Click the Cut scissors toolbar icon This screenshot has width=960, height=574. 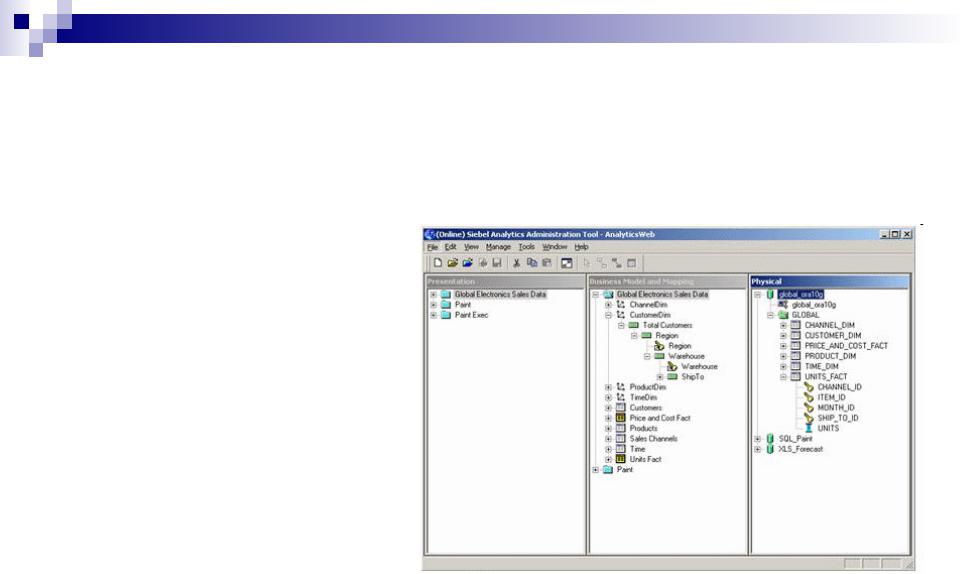[x=516, y=263]
